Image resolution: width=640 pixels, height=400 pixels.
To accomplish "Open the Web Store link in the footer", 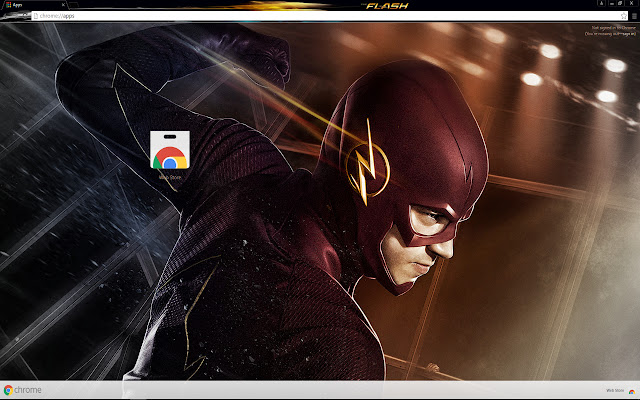I will pyautogui.click(x=620, y=391).
